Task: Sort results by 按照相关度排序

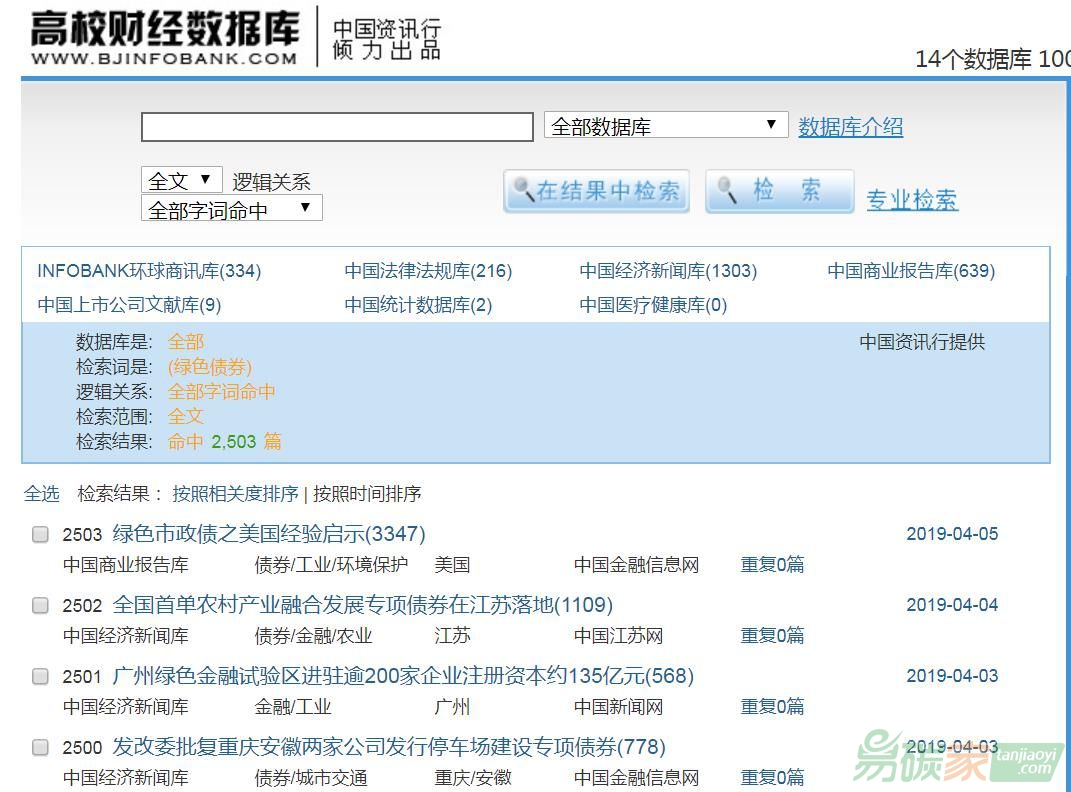Action: click(235, 493)
